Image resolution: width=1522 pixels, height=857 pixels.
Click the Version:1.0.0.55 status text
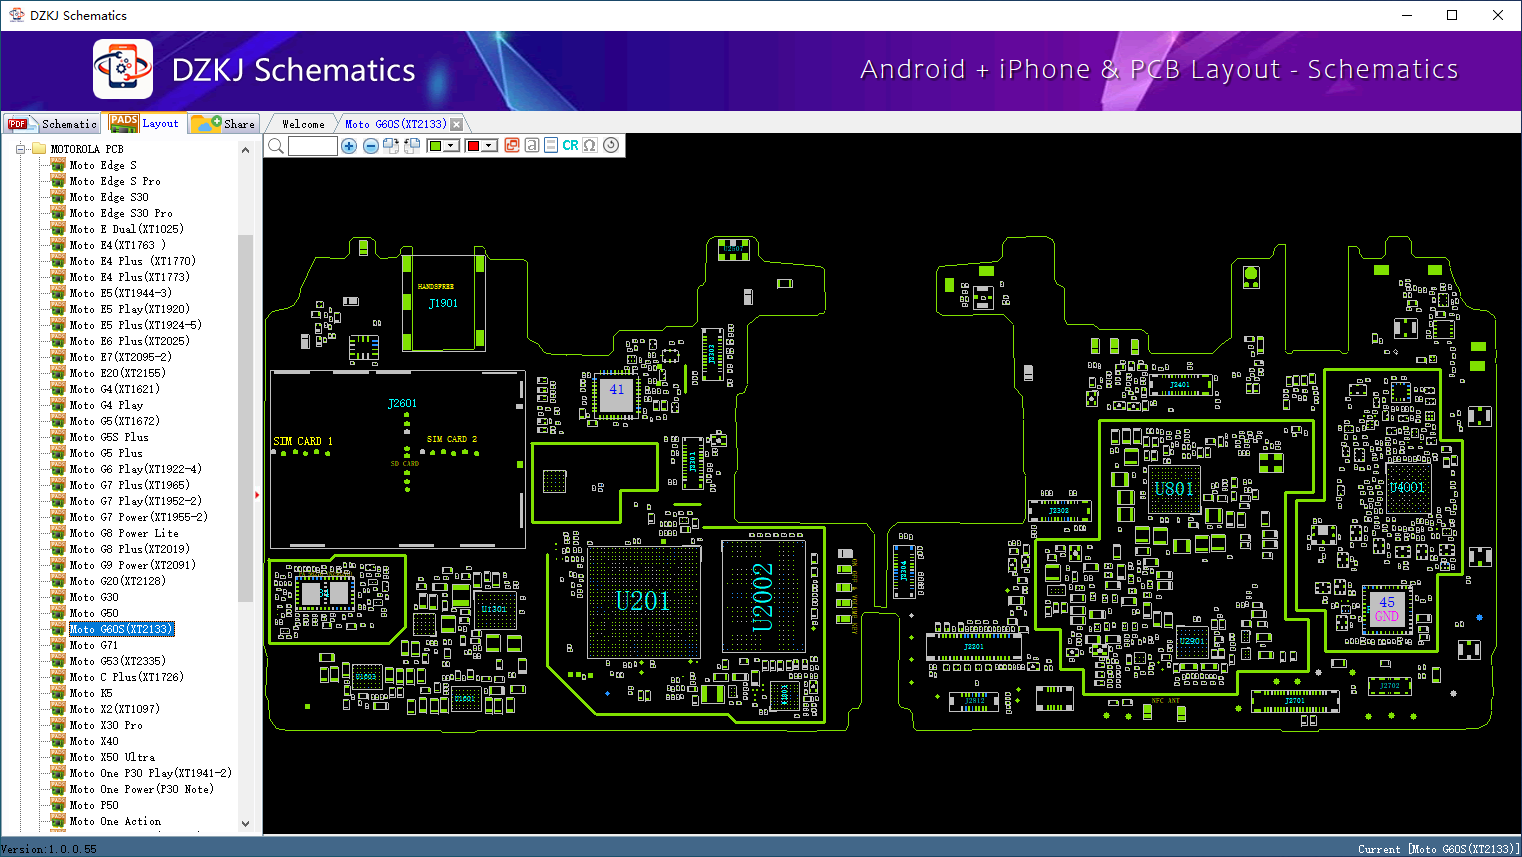tap(49, 849)
